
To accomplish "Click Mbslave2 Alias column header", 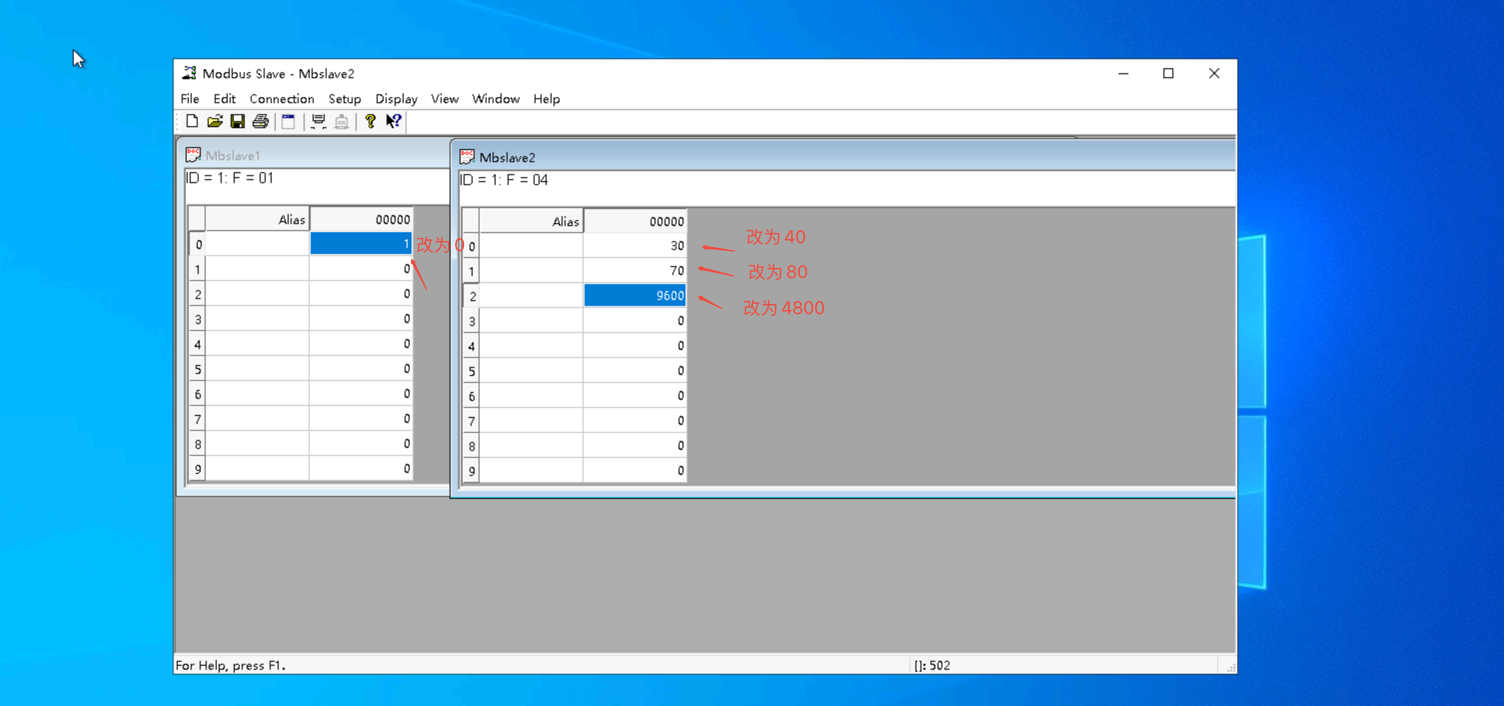I will tap(531, 221).
